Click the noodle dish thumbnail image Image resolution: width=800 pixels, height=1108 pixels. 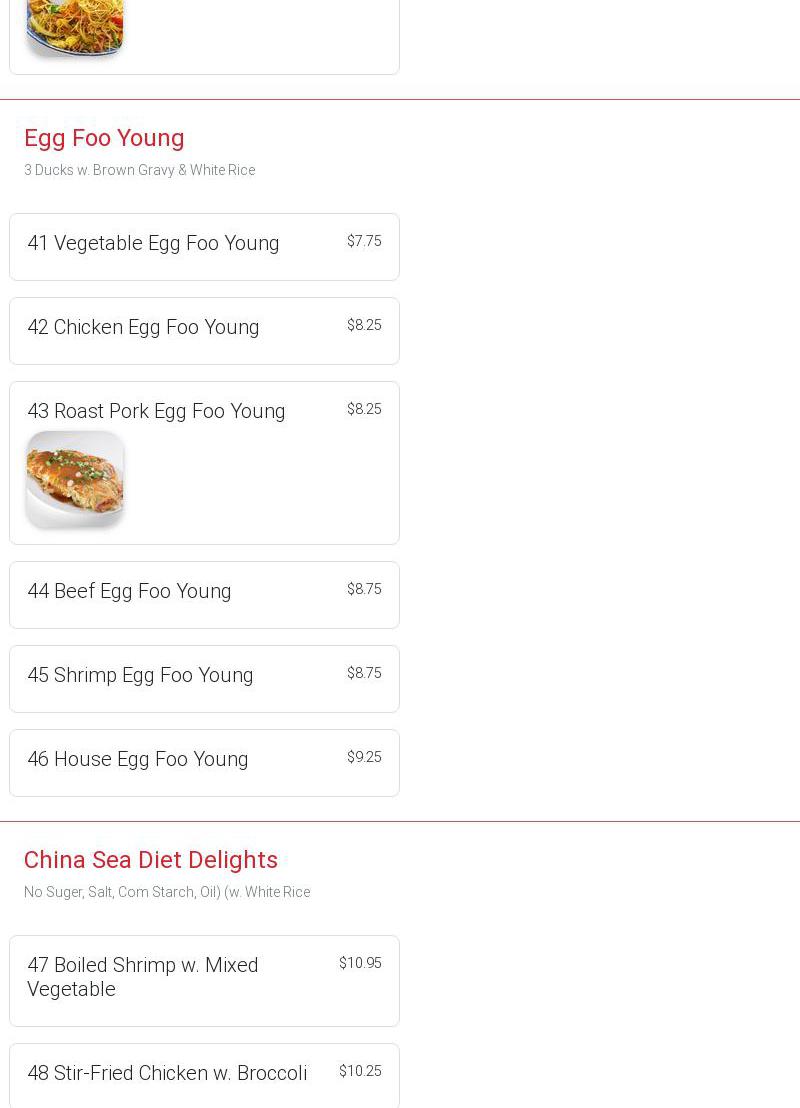point(75,25)
